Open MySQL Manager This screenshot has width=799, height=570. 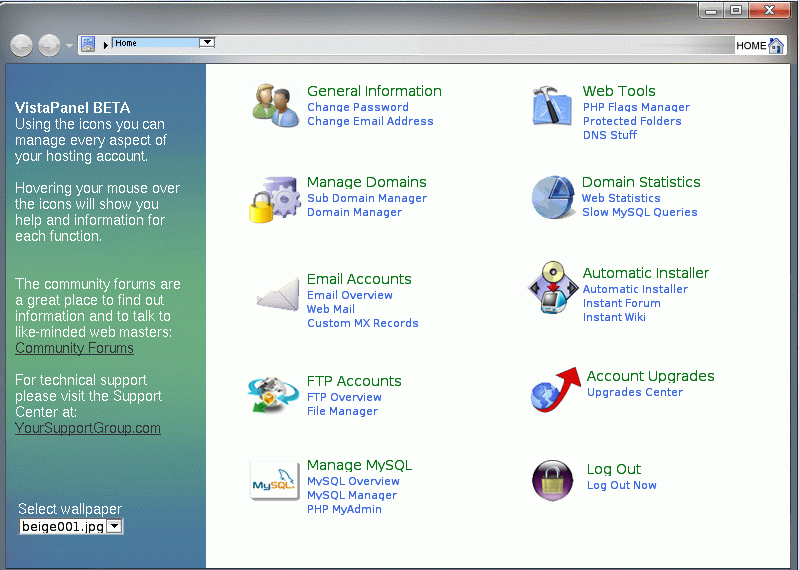pos(352,495)
